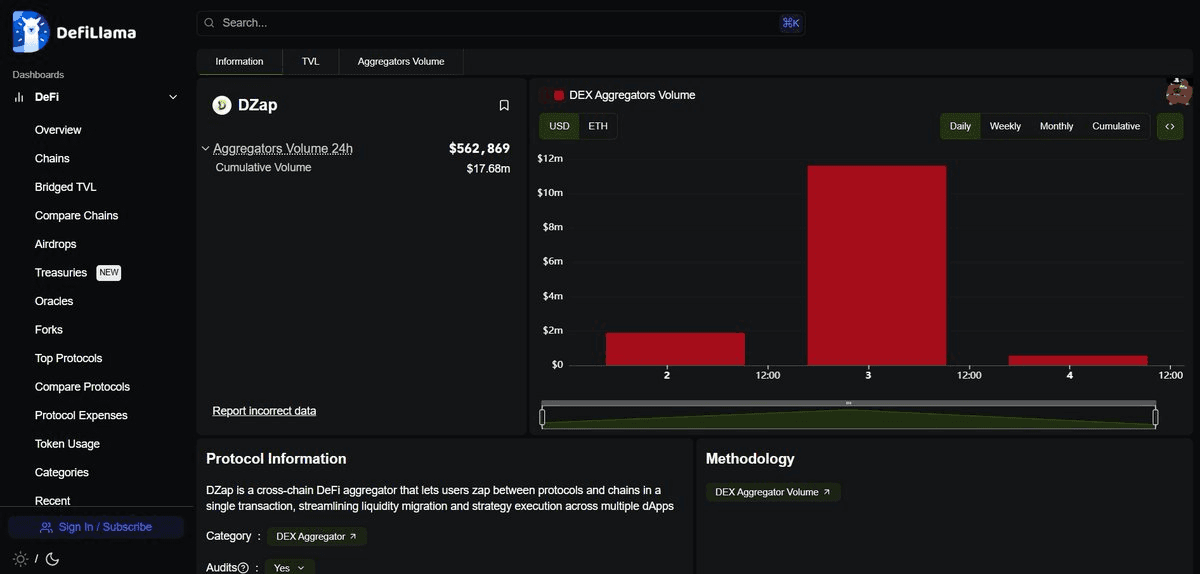1200x574 pixels.
Task: Switch to light theme sun icon
Action: coord(20,559)
